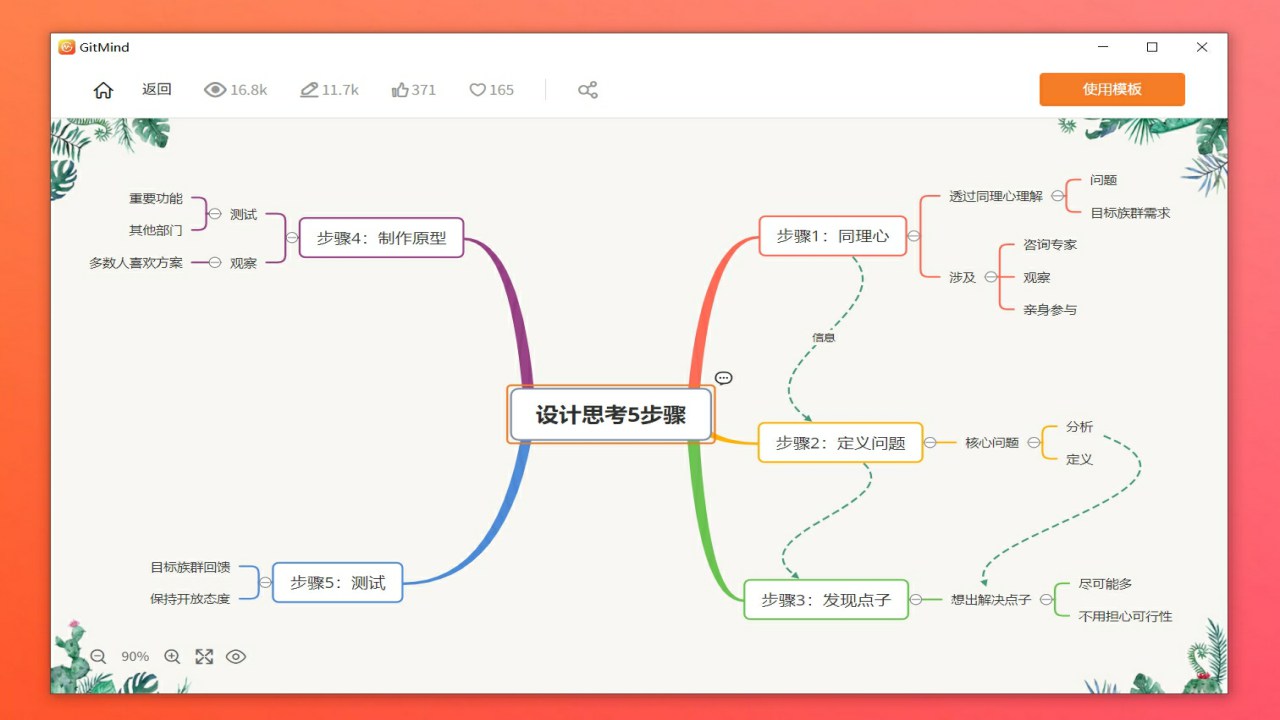
Task: Click the 使用模板 button
Action: pos(1112,89)
